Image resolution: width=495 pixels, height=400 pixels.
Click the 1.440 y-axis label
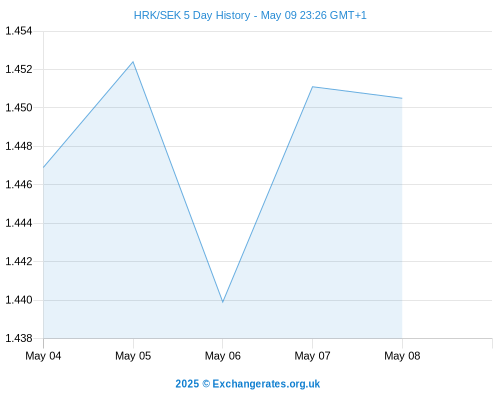tap(19, 300)
